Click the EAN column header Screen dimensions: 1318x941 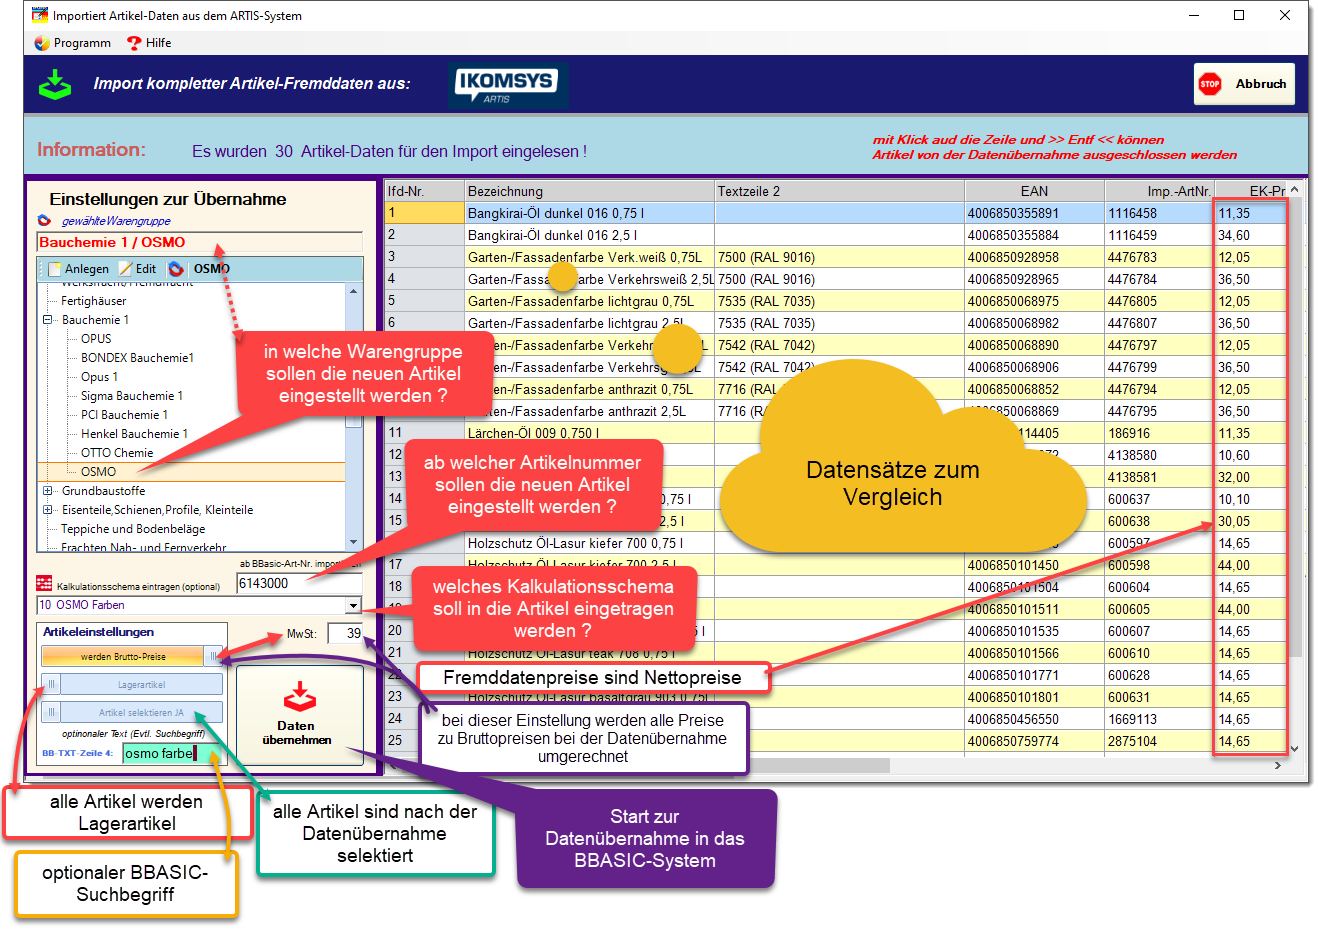pos(1034,191)
